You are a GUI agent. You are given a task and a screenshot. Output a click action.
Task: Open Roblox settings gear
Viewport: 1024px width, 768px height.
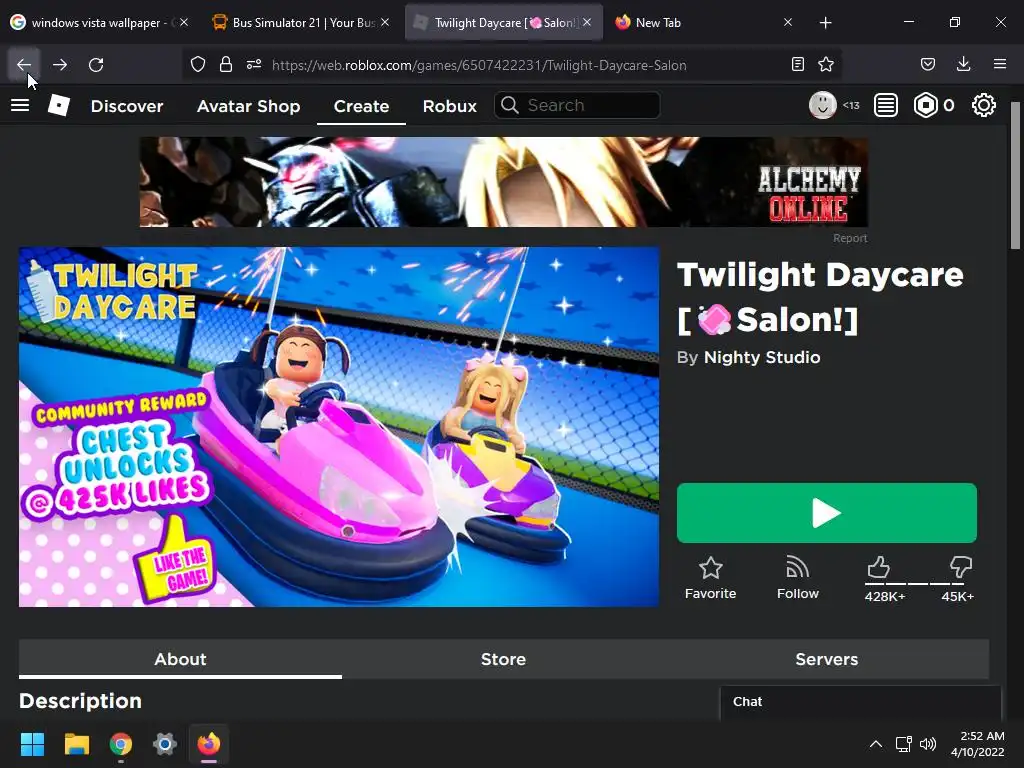point(984,105)
